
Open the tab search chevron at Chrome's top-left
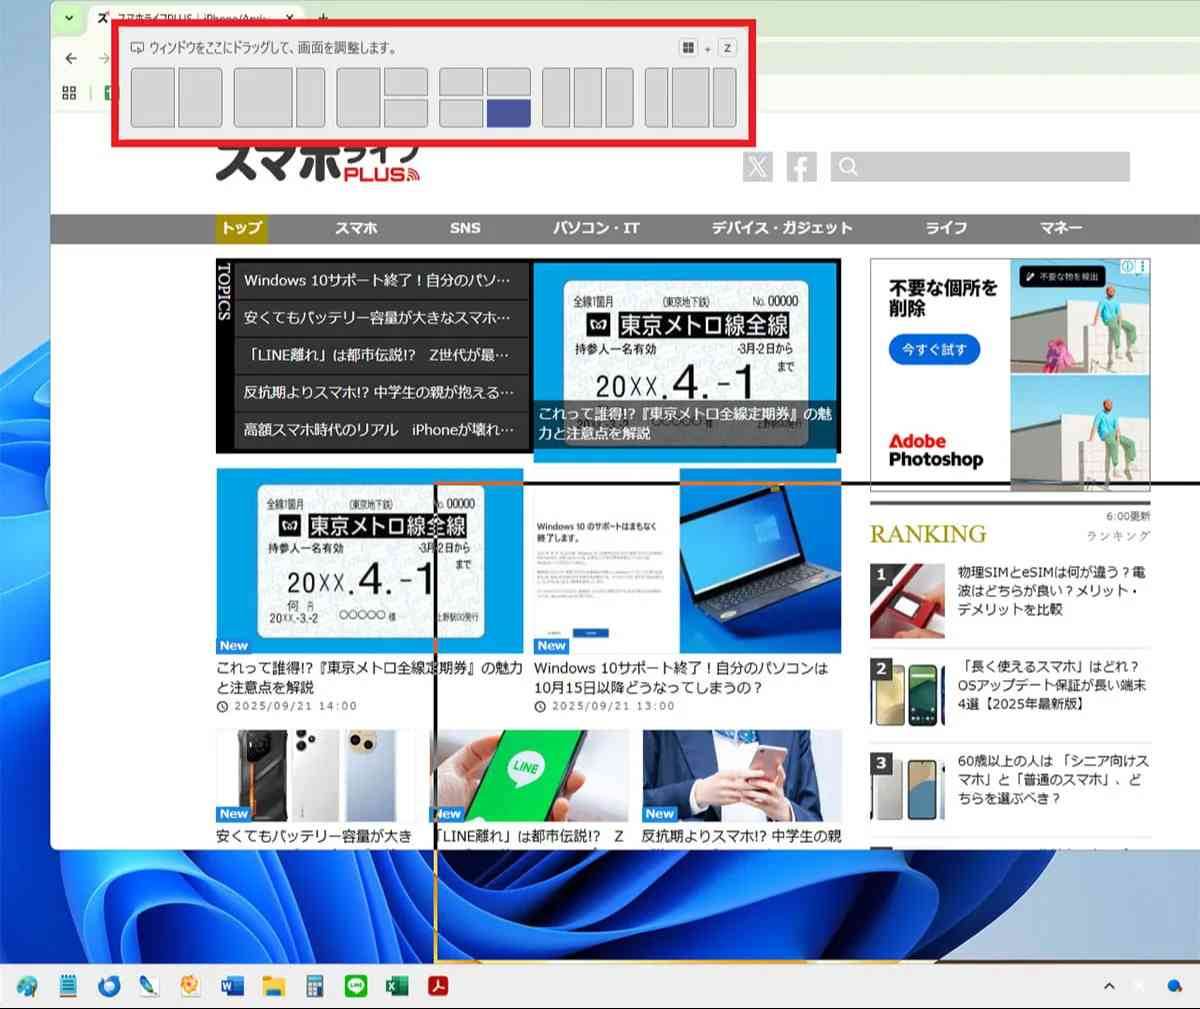coord(68,18)
